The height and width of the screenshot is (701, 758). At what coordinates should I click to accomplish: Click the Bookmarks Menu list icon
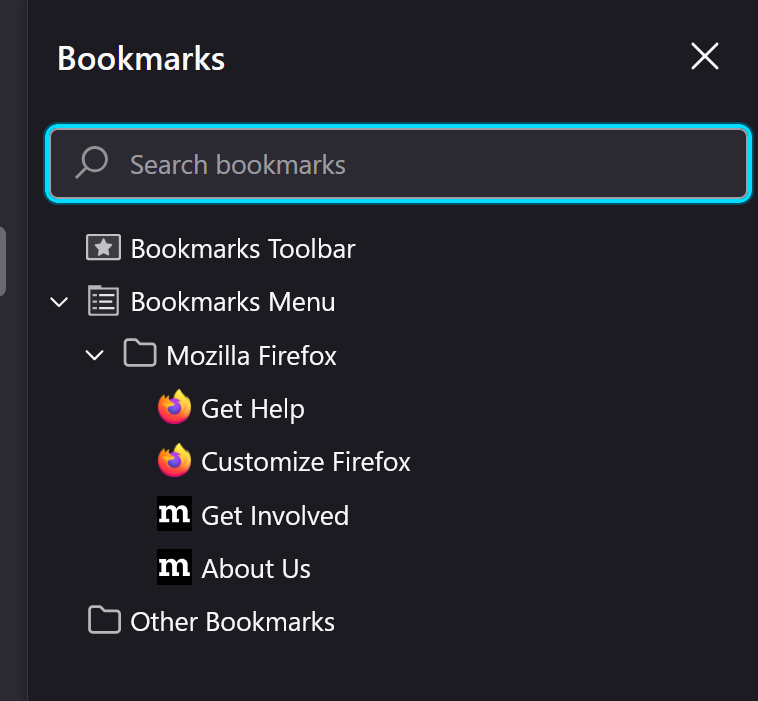click(103, 301)
